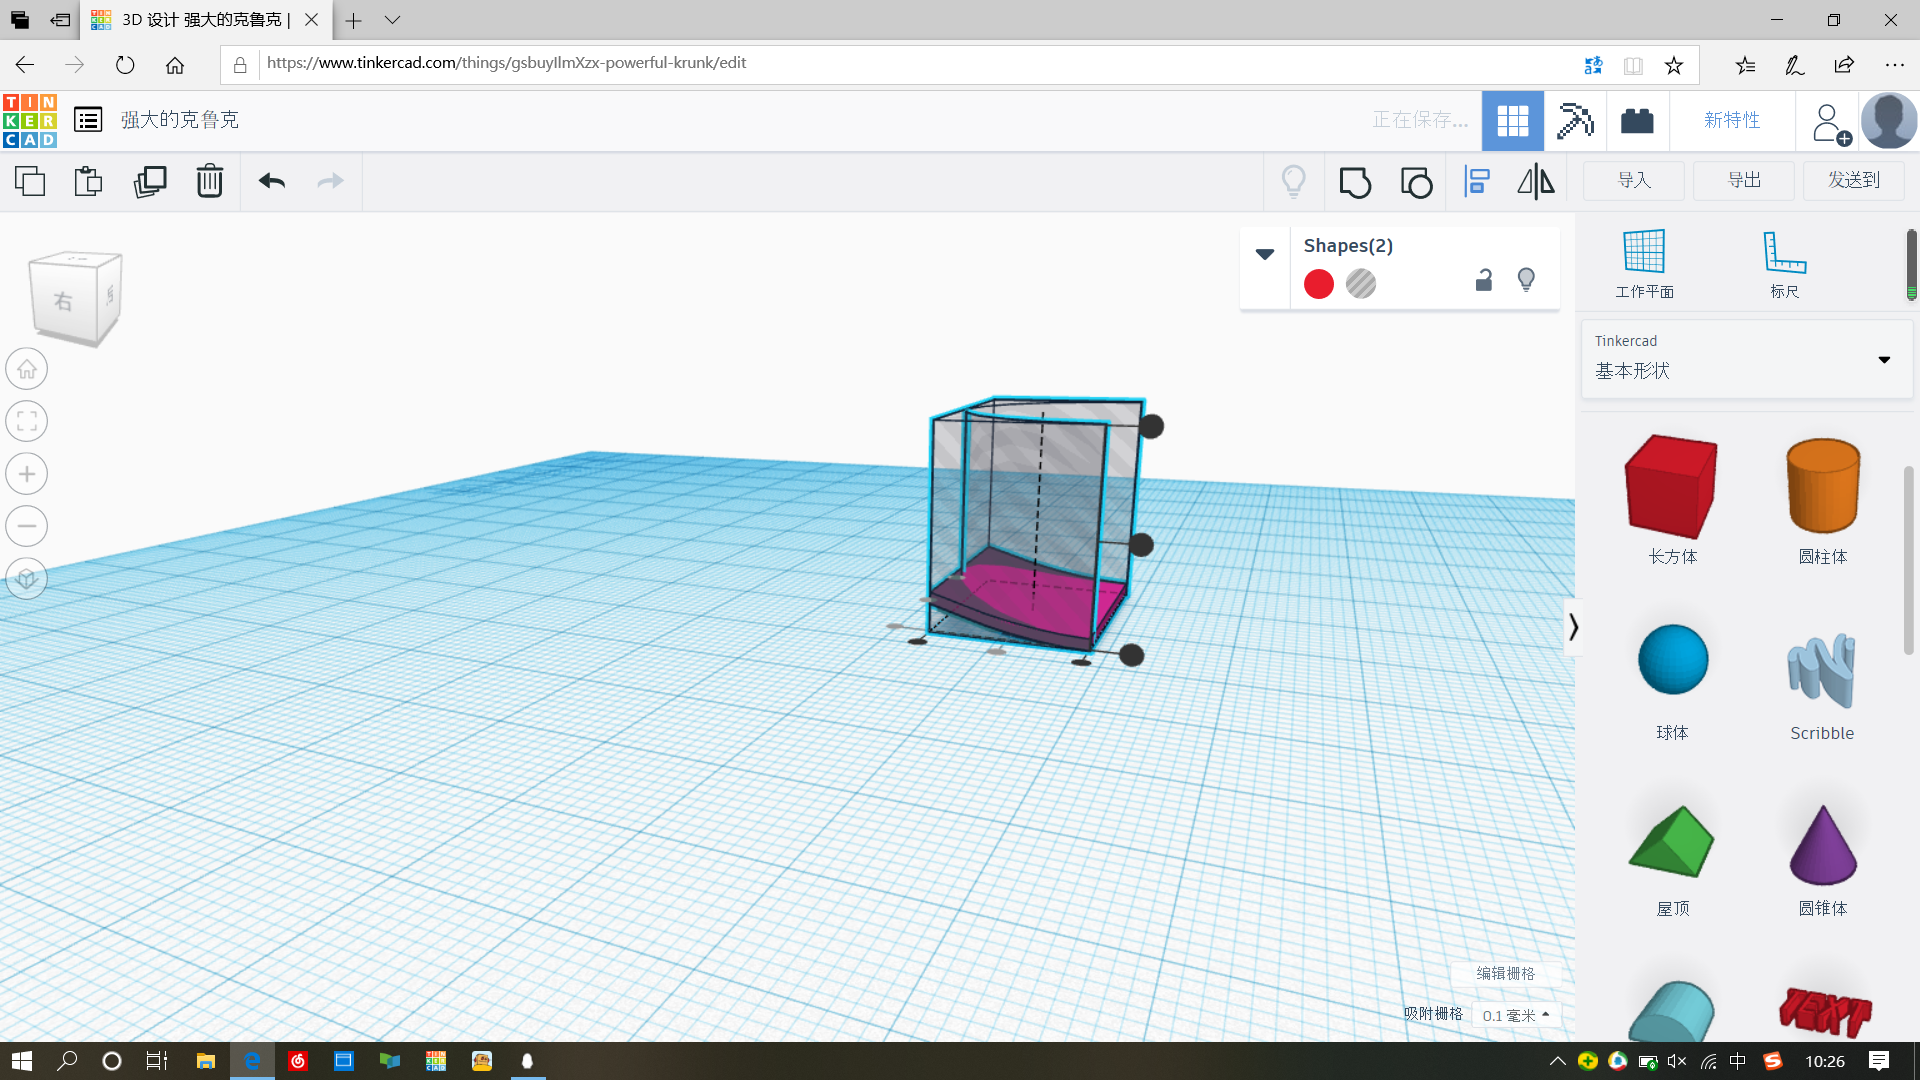Image resolution: width=1920 pixels, height=1080 pixels.
Task: Ungroup the selected shapes
Action: point(1416,182)
